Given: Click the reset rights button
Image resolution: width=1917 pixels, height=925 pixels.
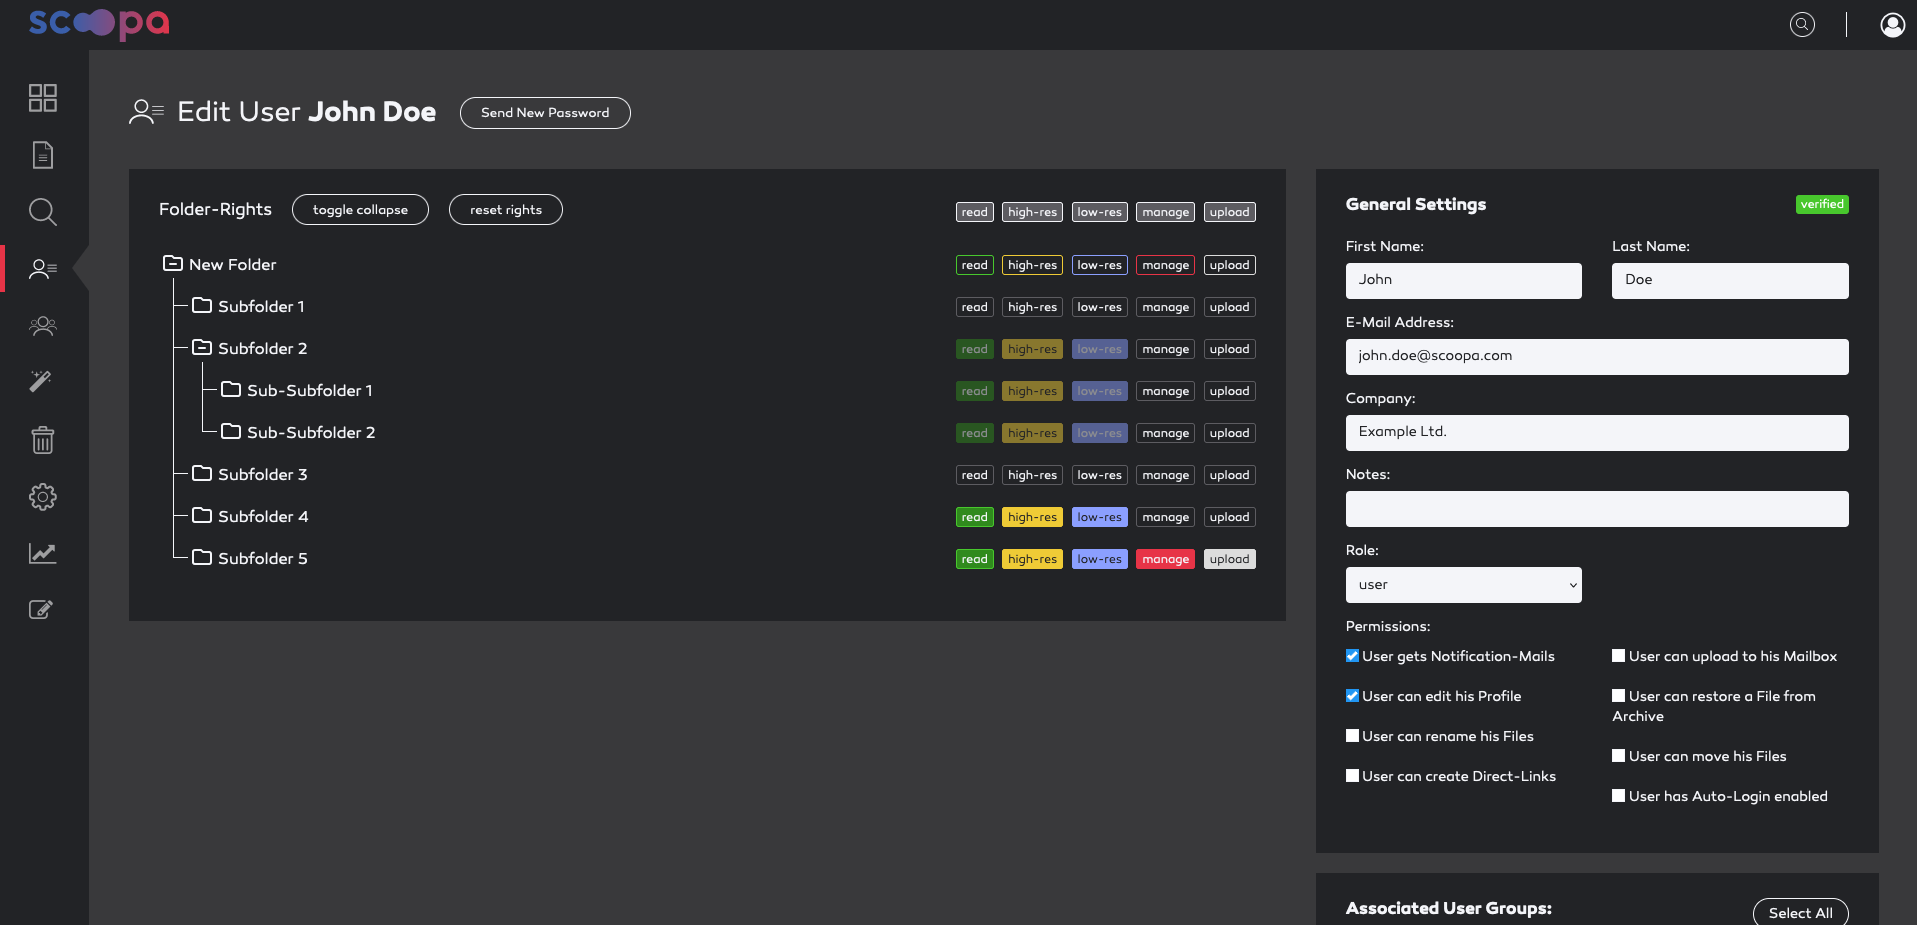Looking at the screenshot, I should coord(506,210).
